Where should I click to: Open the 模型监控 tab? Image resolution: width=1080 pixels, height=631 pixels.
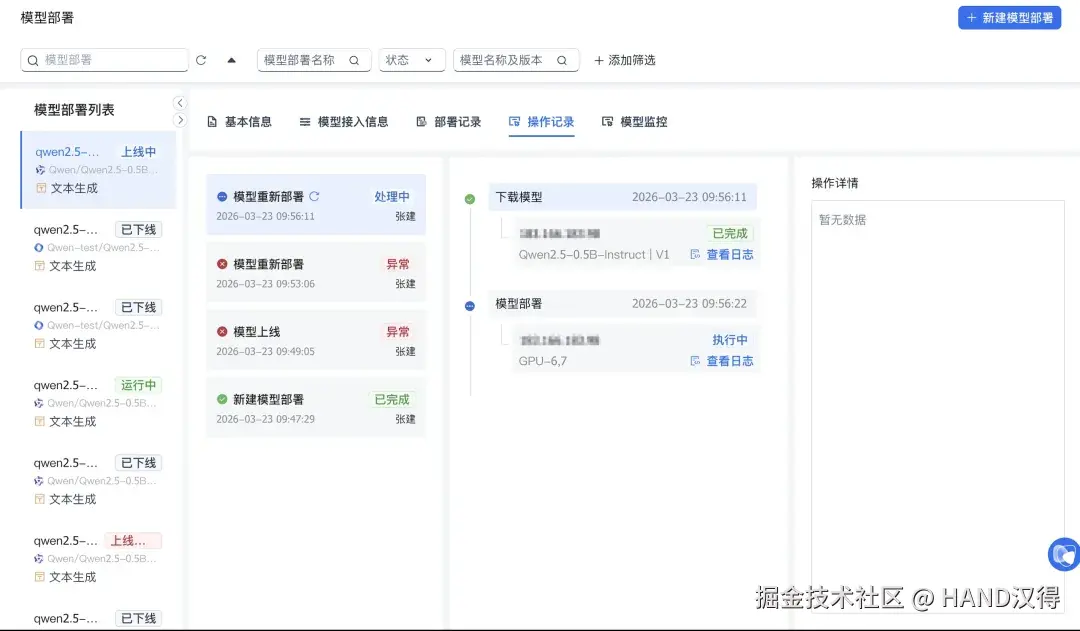(634, 122)
